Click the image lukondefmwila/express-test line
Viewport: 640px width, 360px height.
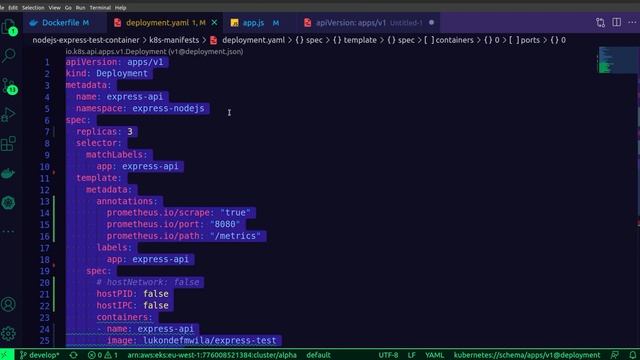pos(191,340)
